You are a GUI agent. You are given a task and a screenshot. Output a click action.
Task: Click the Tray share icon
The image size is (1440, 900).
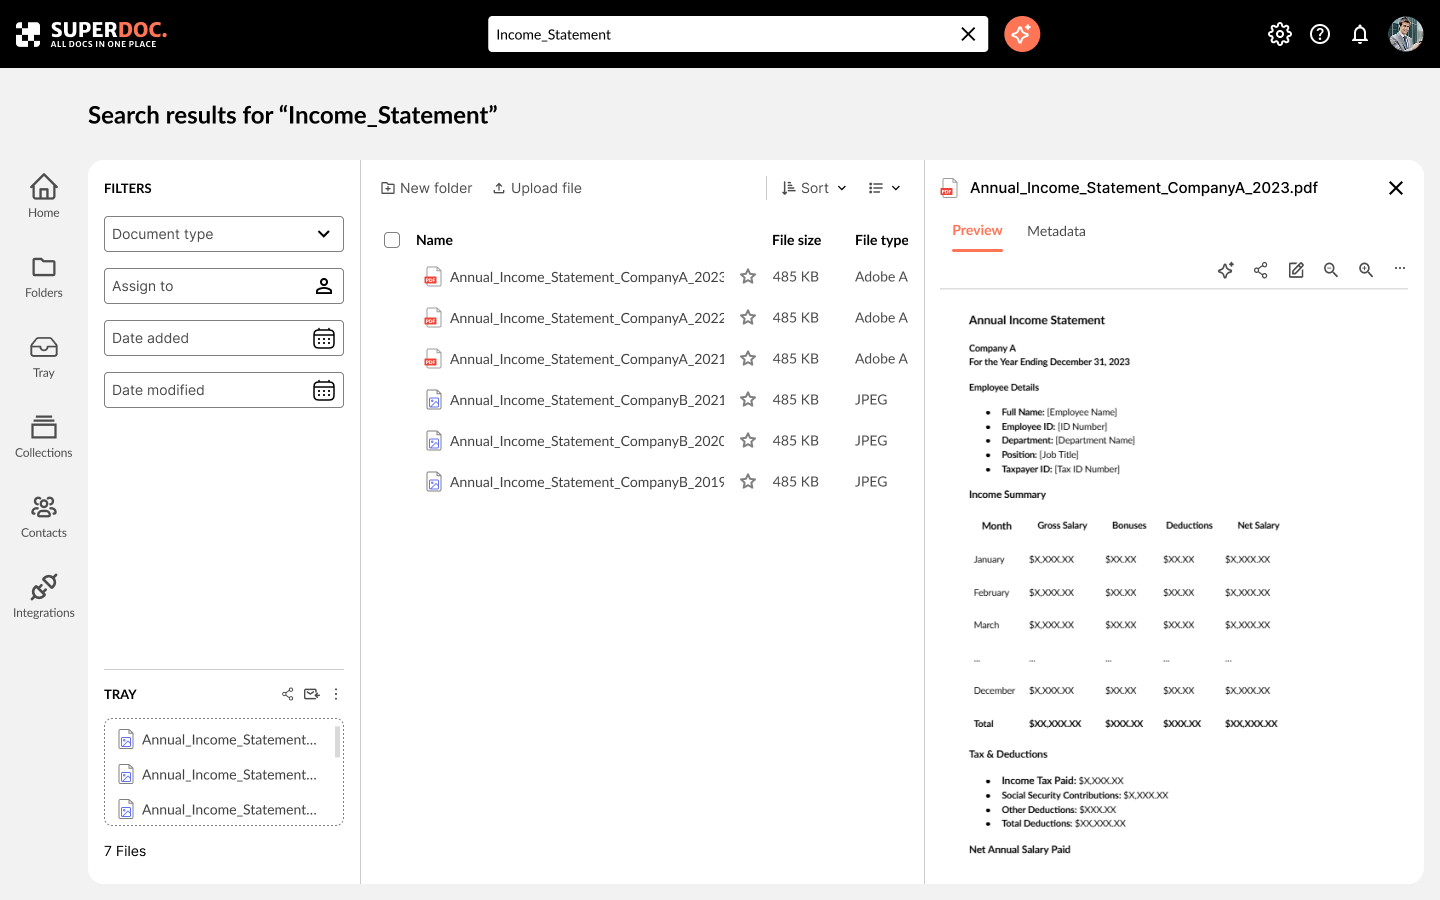coord(288,694)
